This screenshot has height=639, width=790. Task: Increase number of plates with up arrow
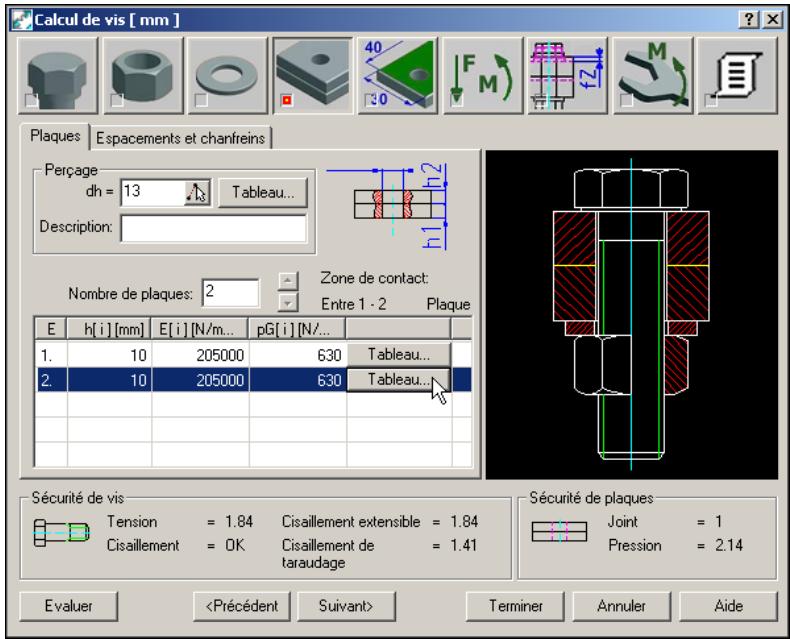[x=288, y=281]
